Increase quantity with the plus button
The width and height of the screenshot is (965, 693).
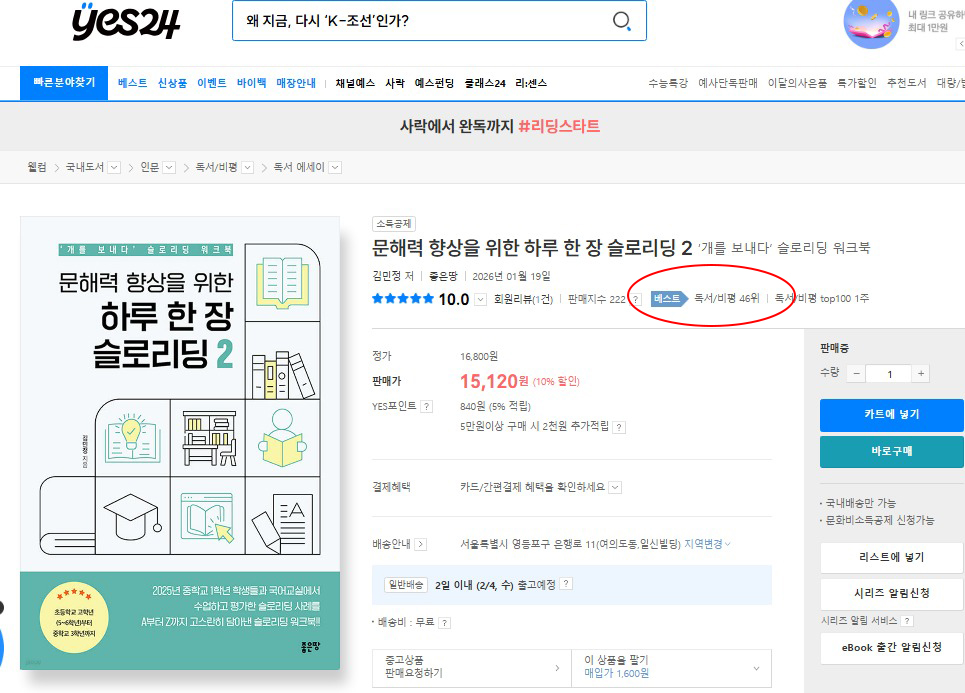(920, 373)
